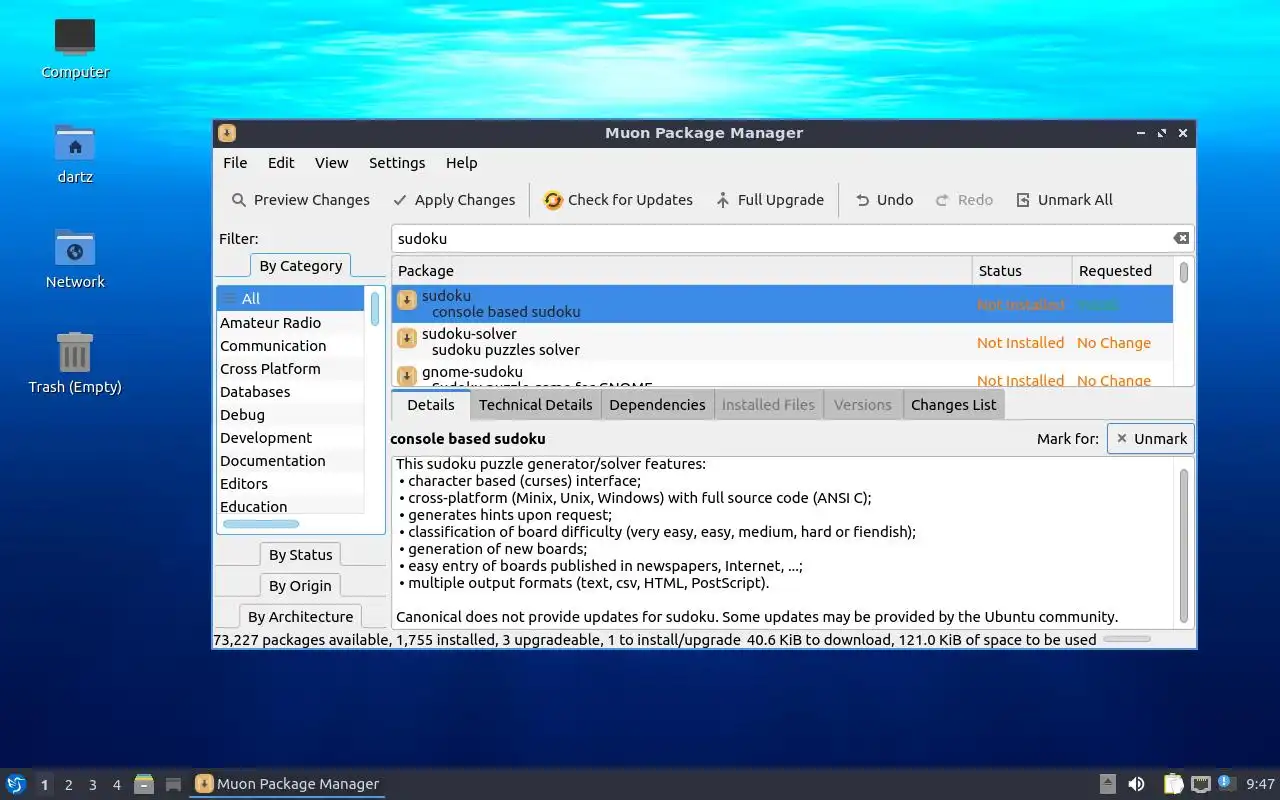Open the Settings menu
The height and width of the screenshot is (800, 1280).
[397, 163]
